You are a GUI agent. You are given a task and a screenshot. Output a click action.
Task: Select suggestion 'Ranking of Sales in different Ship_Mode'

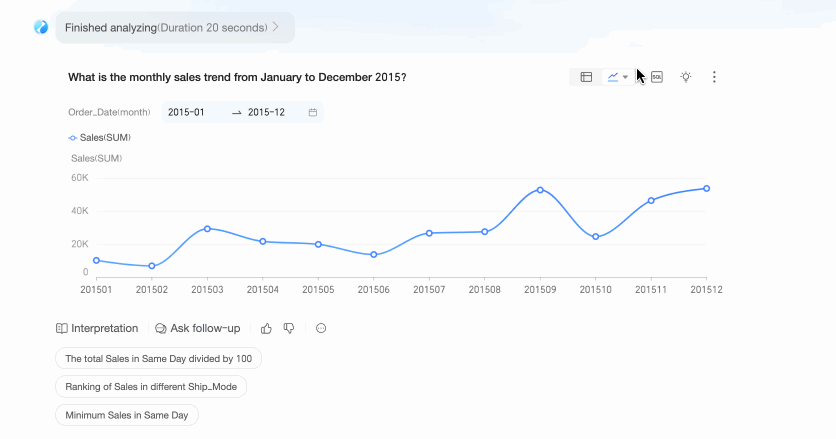(151, 387)
